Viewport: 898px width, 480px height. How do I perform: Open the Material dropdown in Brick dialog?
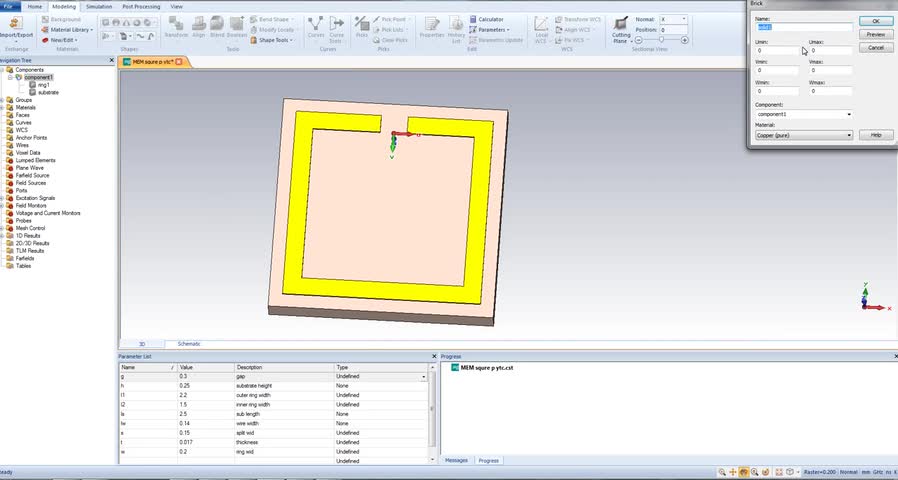(x=849, y=136)
